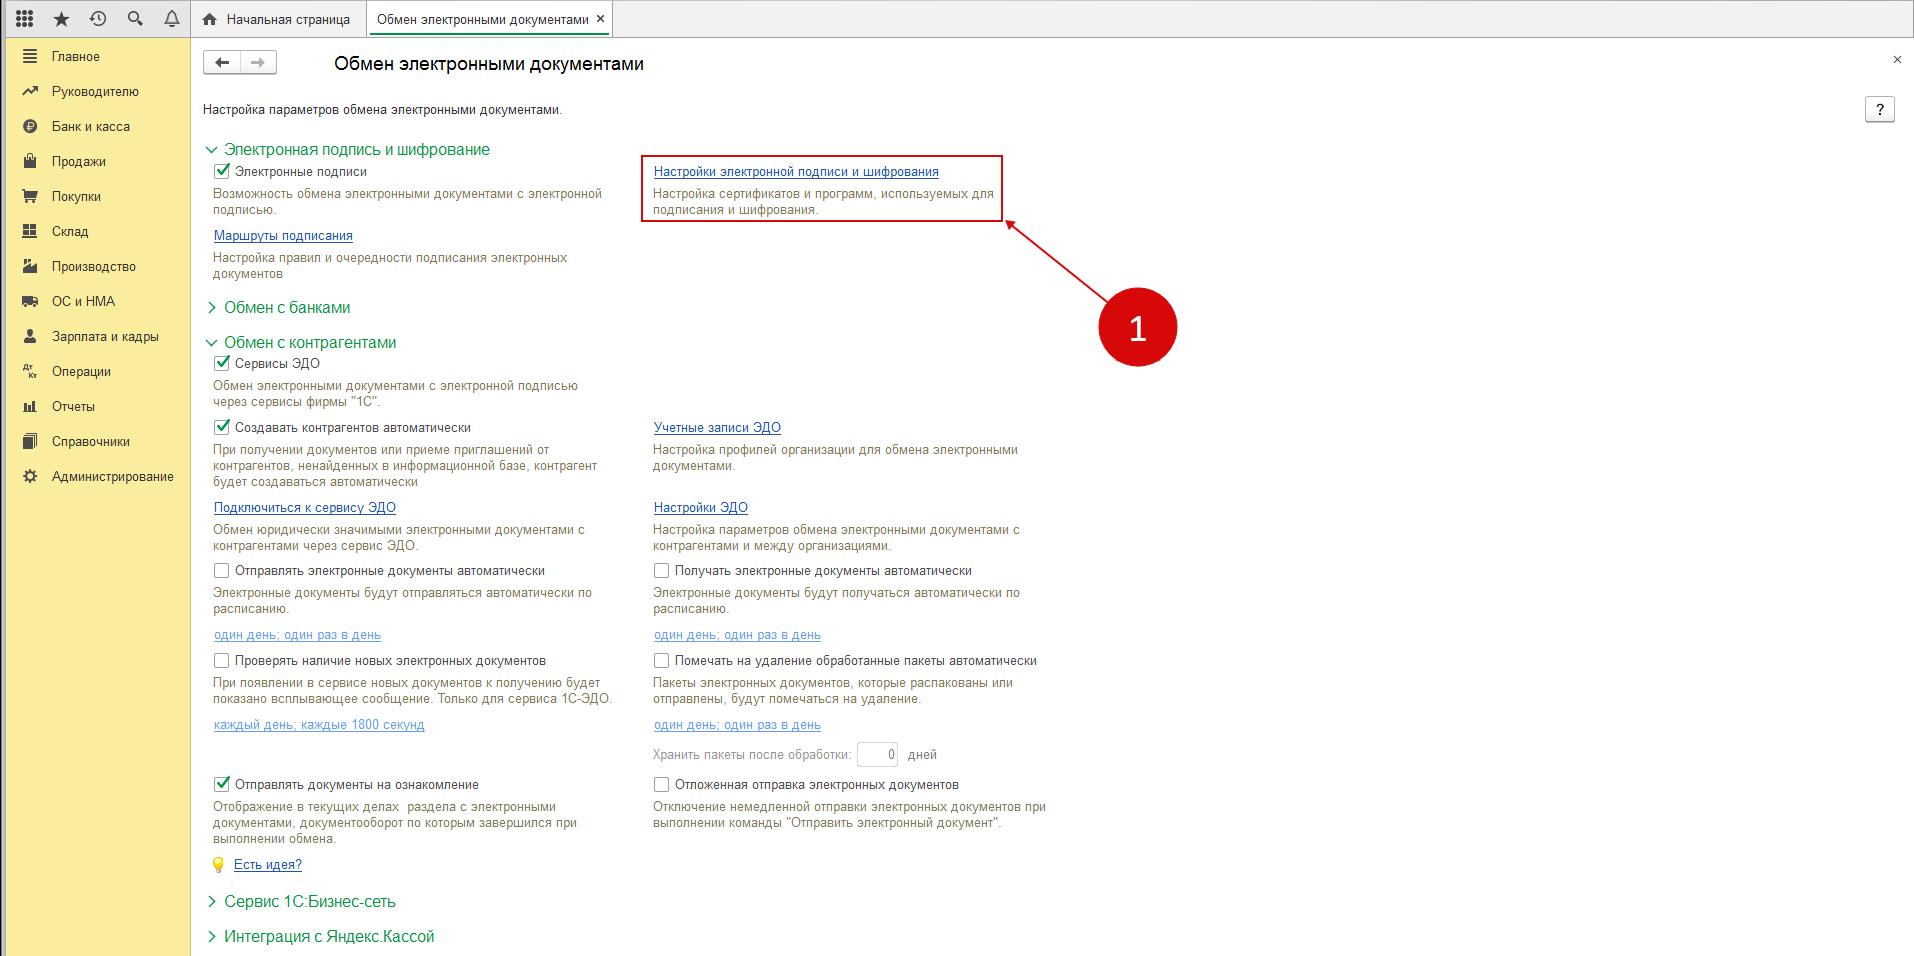Click the Производство factory icon
This screenshot has width=1914, height=956.
point(30,267)
